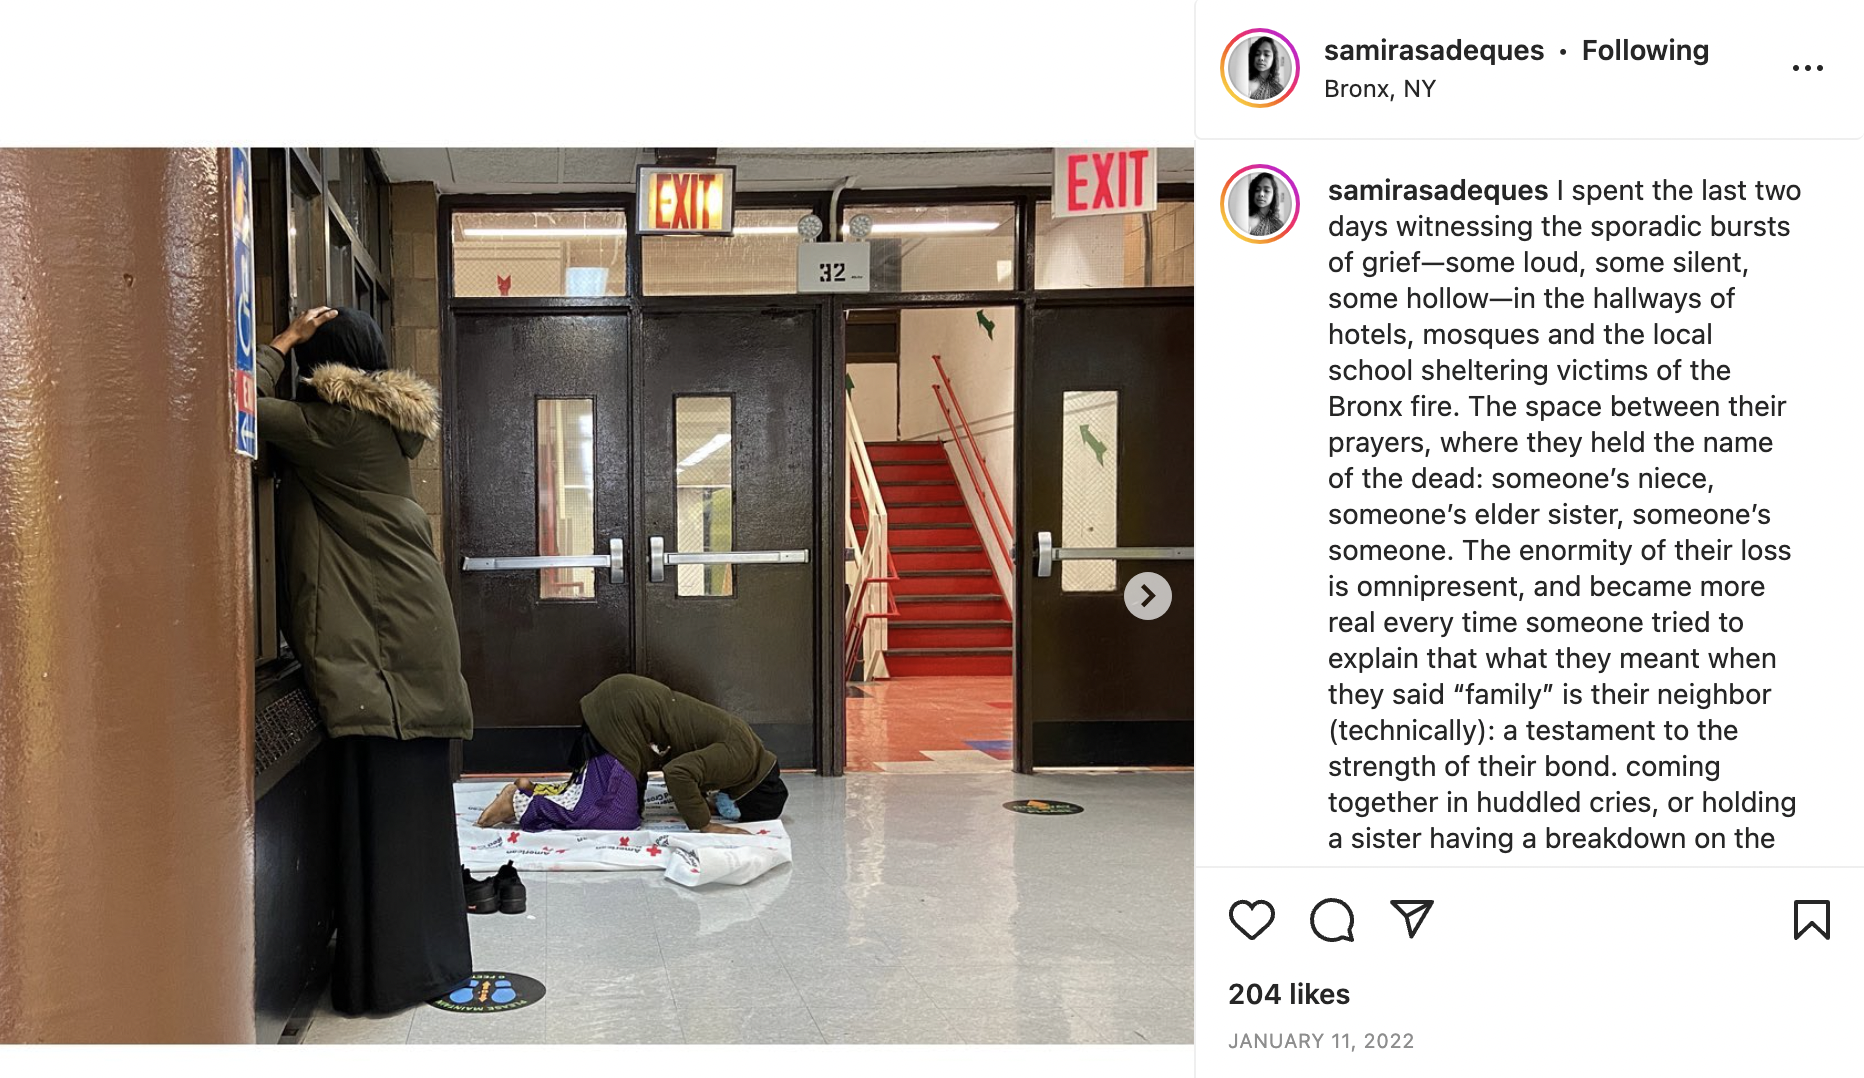Click samirasadeques username in the caption
1864x1078 pixels.
point(1437,190)
